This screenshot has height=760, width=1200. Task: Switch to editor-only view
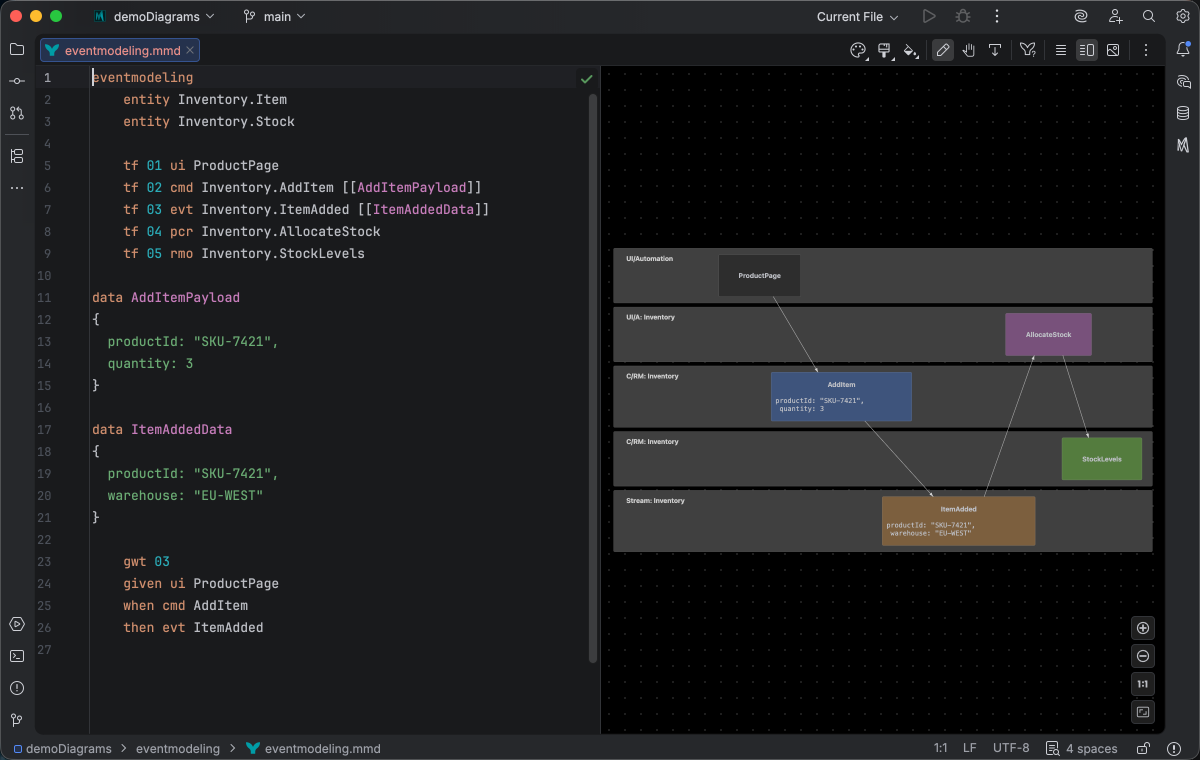pos(1061,50)
